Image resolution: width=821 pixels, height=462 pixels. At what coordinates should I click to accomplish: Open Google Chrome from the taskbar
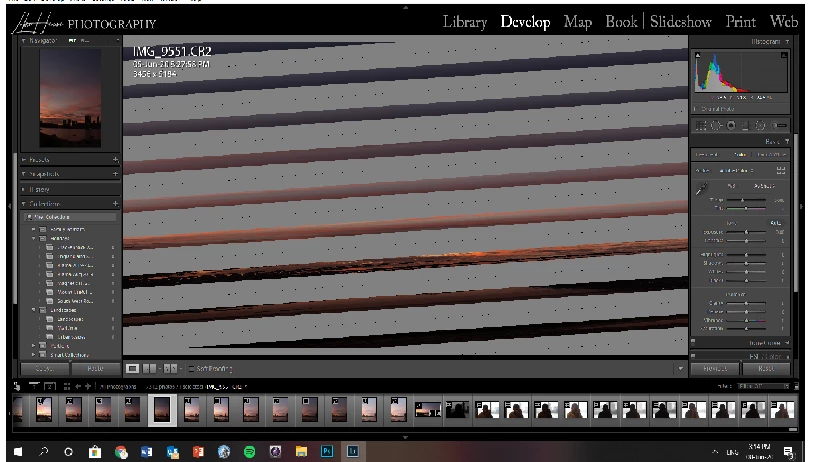(x=121, y=452)
